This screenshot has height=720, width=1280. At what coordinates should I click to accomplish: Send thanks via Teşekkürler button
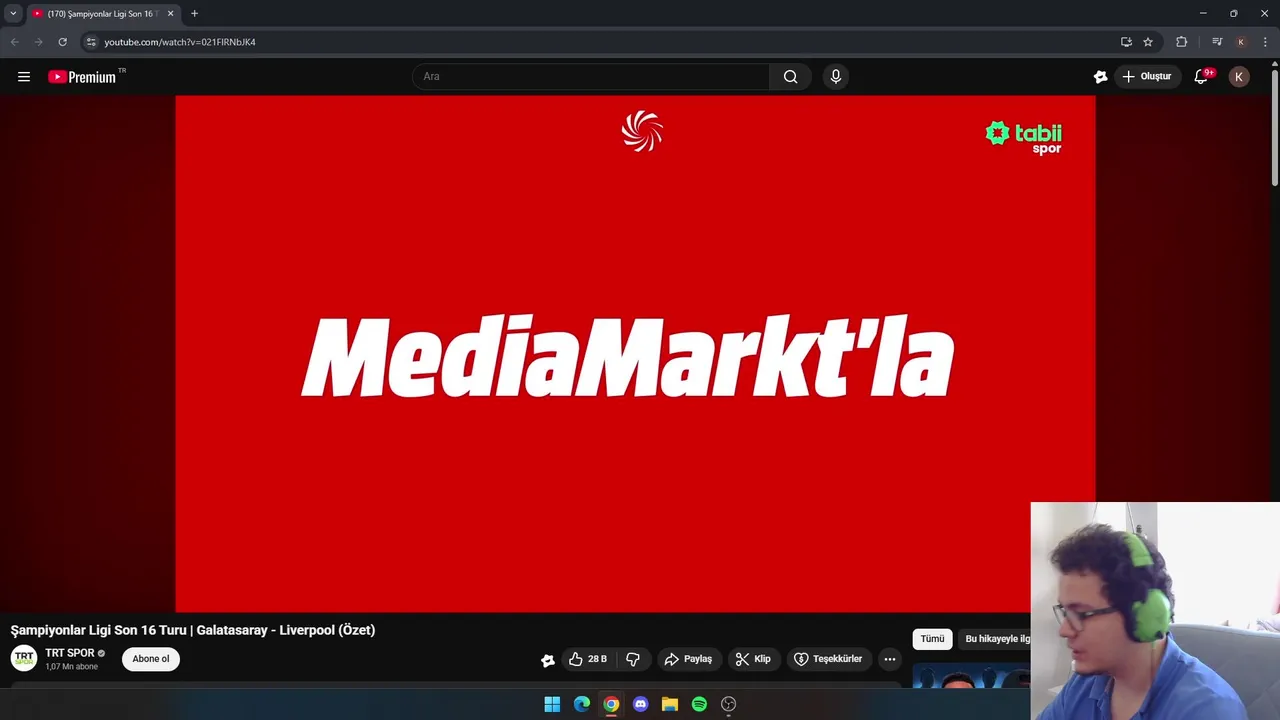point(828,659)
